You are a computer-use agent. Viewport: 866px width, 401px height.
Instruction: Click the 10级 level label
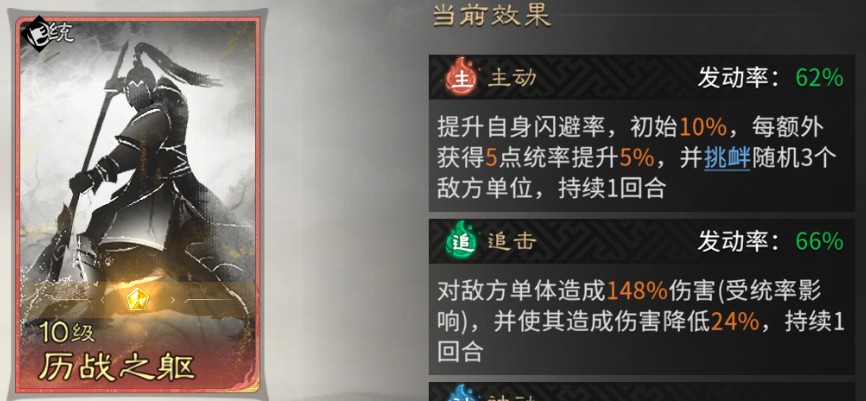coord(67,332)
